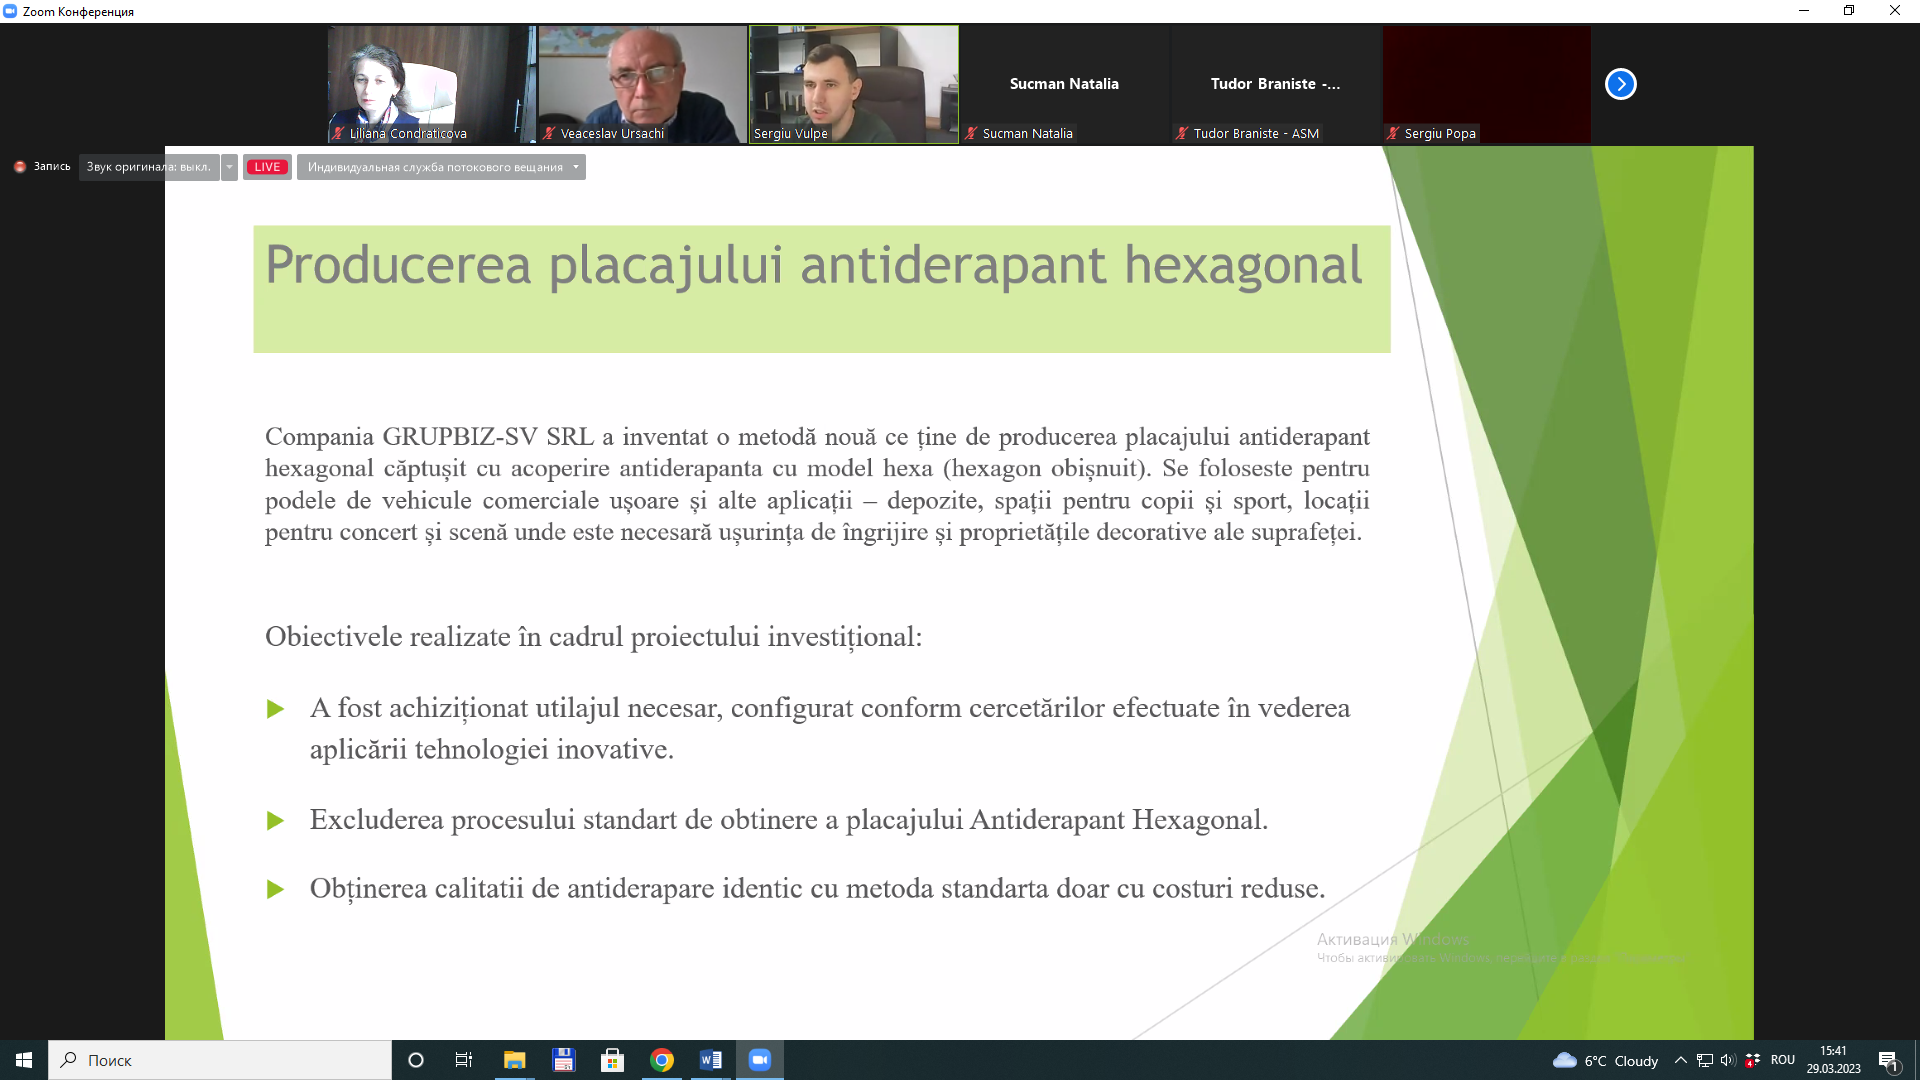This screenshot has height=1080, width=1920.
Task: Switch input language ROU
Action: tap(1782, 1060)
